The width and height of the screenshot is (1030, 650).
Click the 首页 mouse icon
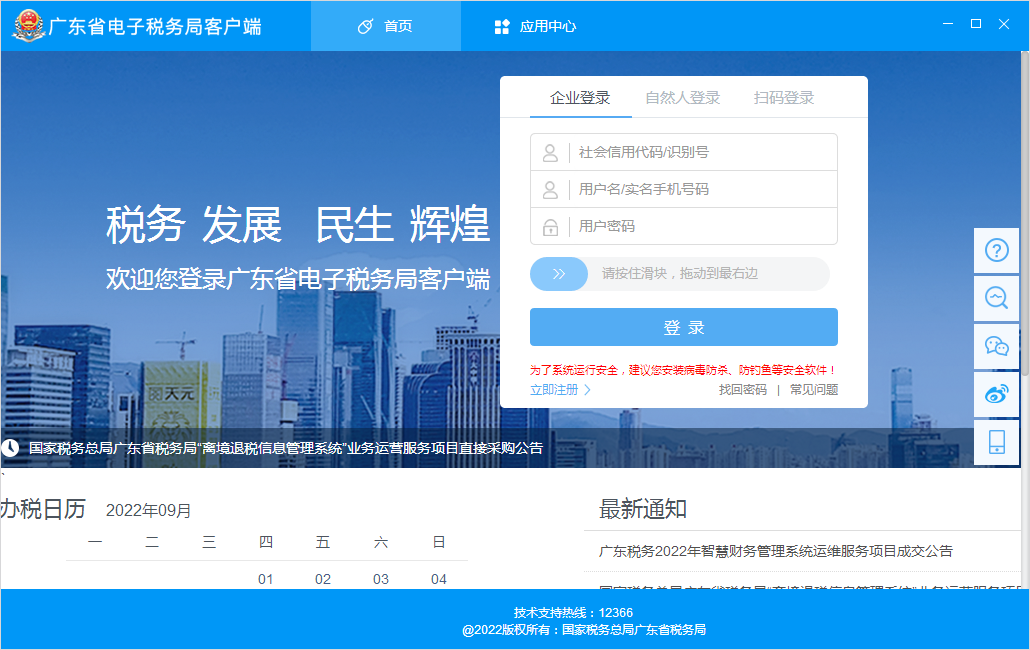click(365, 26)
